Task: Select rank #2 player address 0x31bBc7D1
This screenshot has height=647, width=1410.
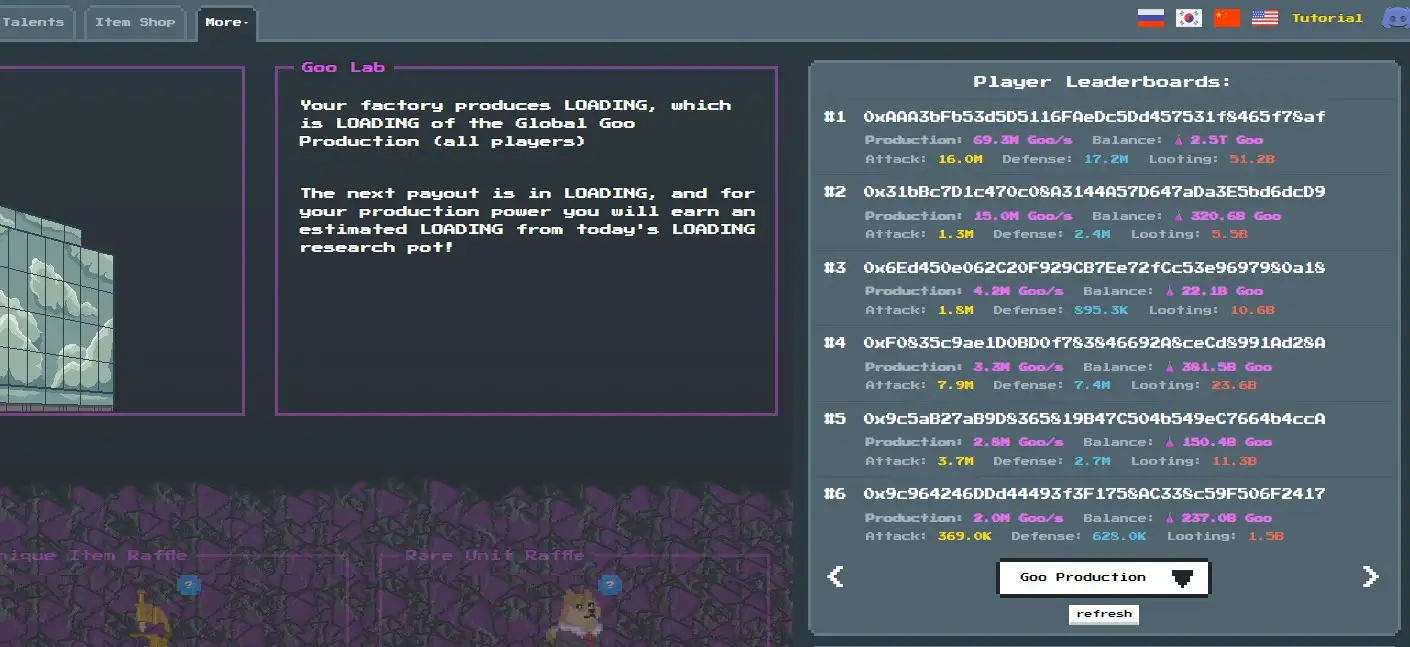Action: click(x=1094, y=192)
